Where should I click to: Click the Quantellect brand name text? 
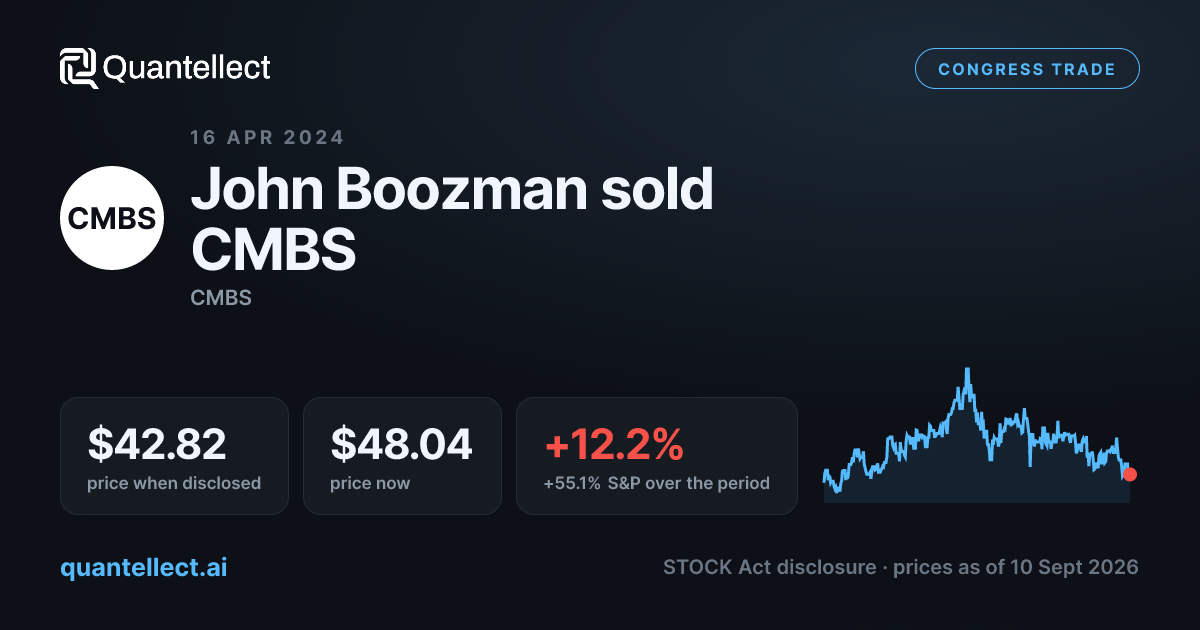click(187, 68)
